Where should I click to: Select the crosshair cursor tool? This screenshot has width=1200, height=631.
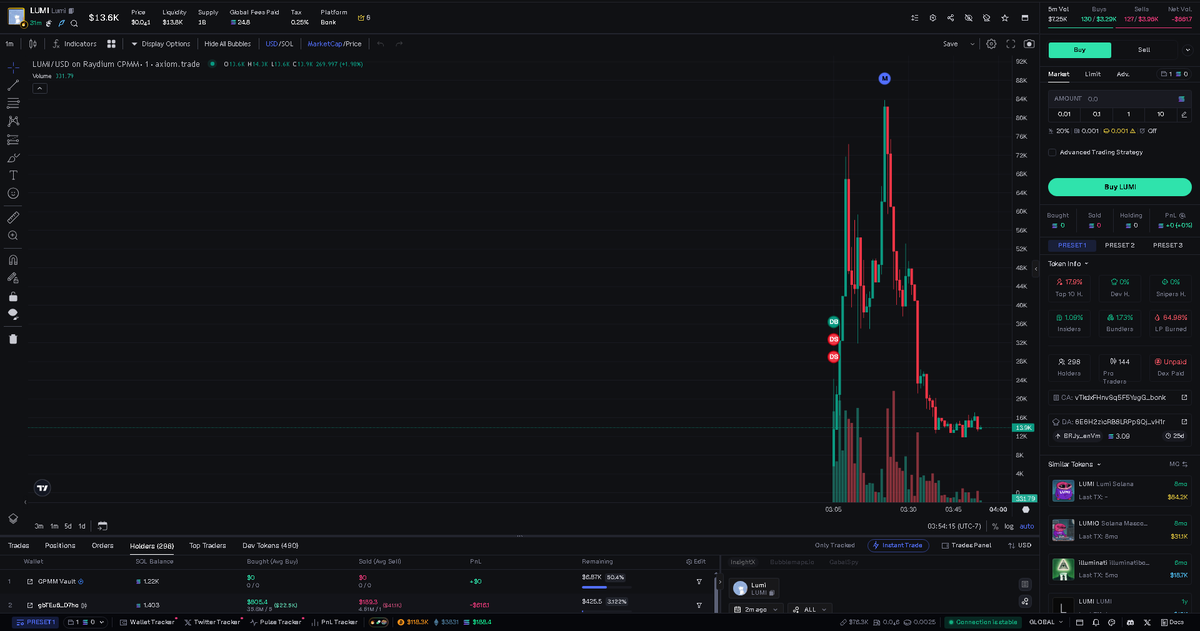point(13,67)
